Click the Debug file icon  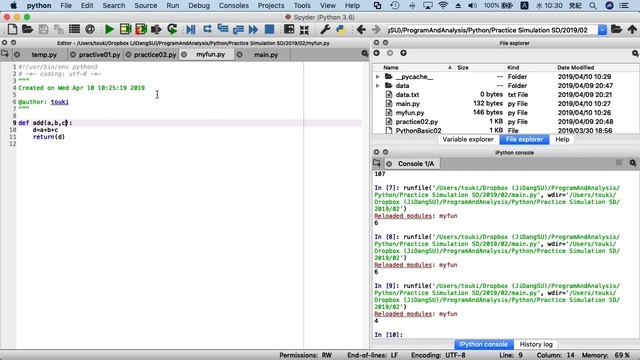pos(191,29)
